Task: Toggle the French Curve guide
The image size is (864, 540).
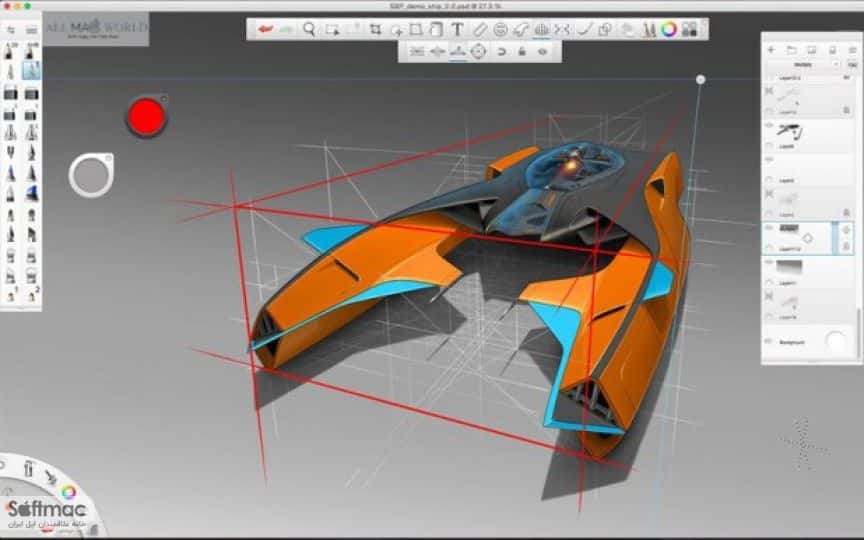Action: coord(521,30)
